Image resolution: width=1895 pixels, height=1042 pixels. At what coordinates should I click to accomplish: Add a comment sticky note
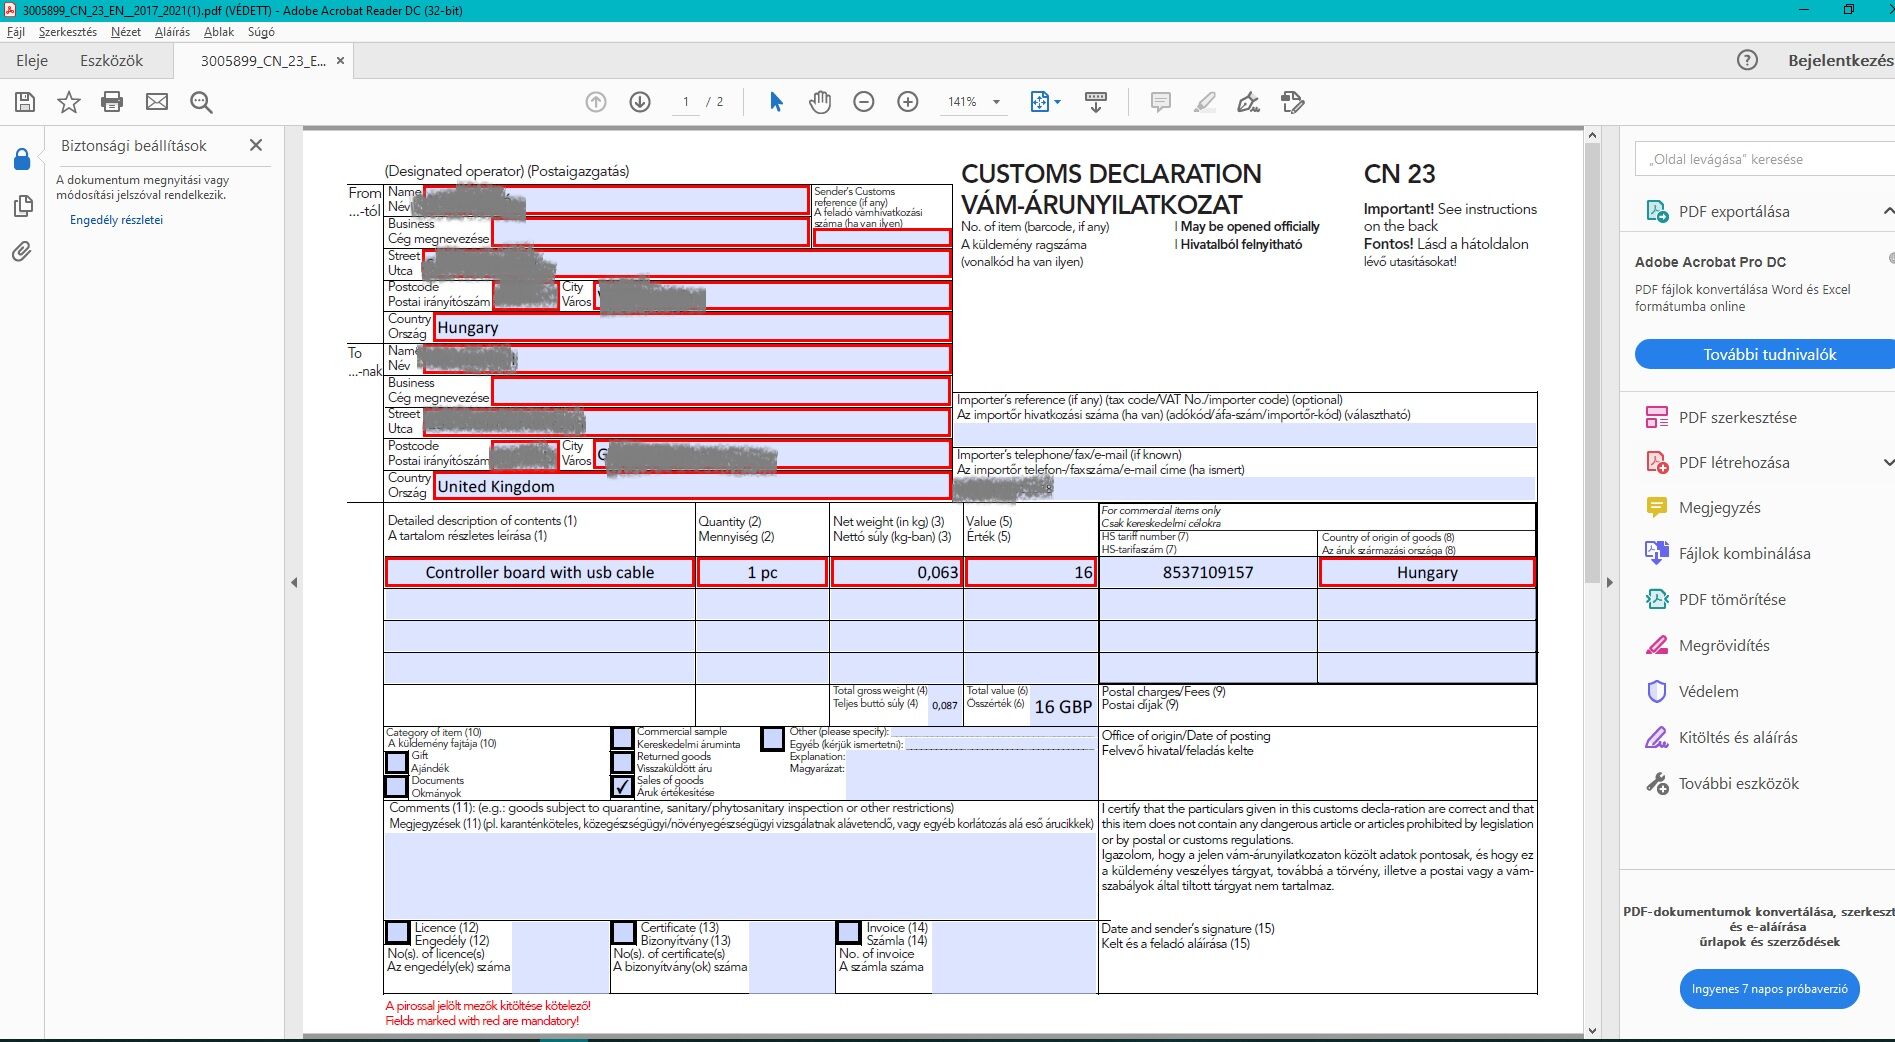coord(1161,102)
